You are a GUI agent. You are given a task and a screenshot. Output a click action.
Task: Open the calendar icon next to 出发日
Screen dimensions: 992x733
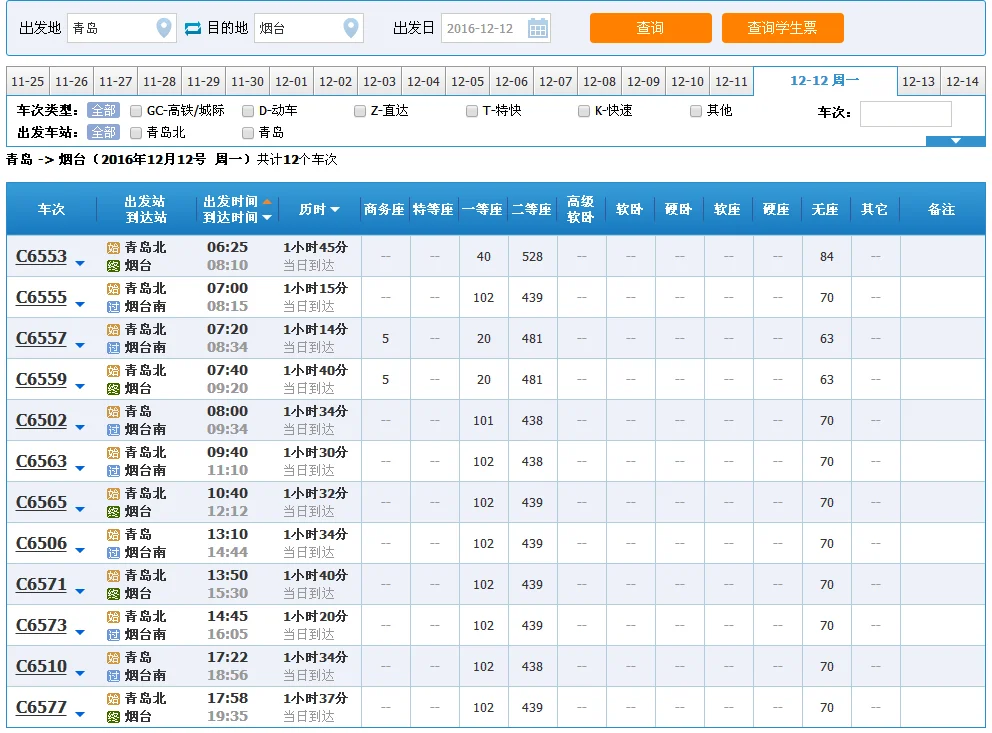(x=538, y=27)
